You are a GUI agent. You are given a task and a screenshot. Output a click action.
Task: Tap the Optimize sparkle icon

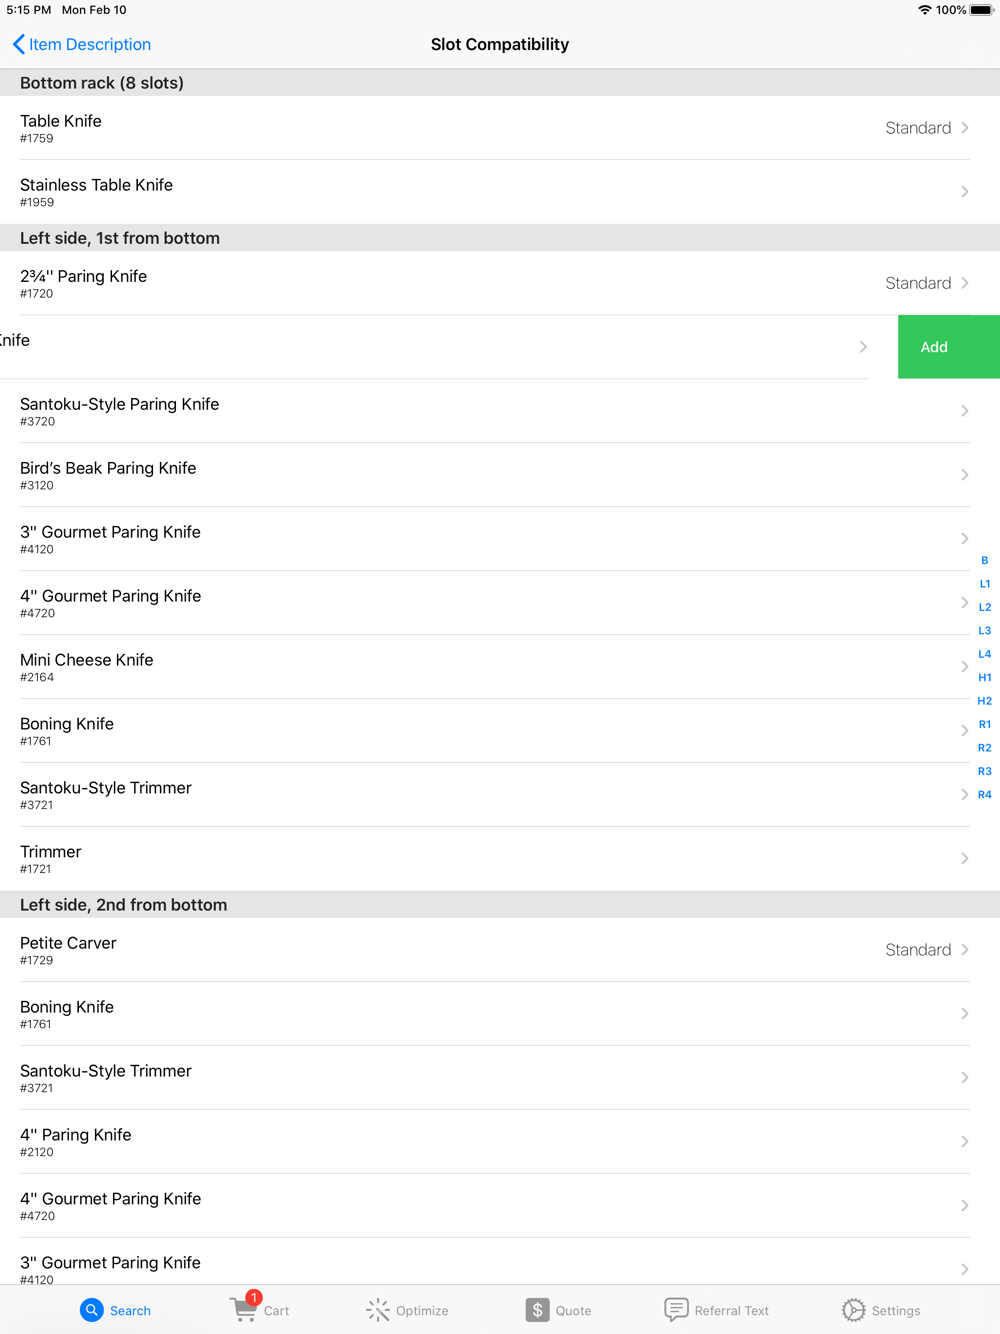click(x=378, y=1310)
